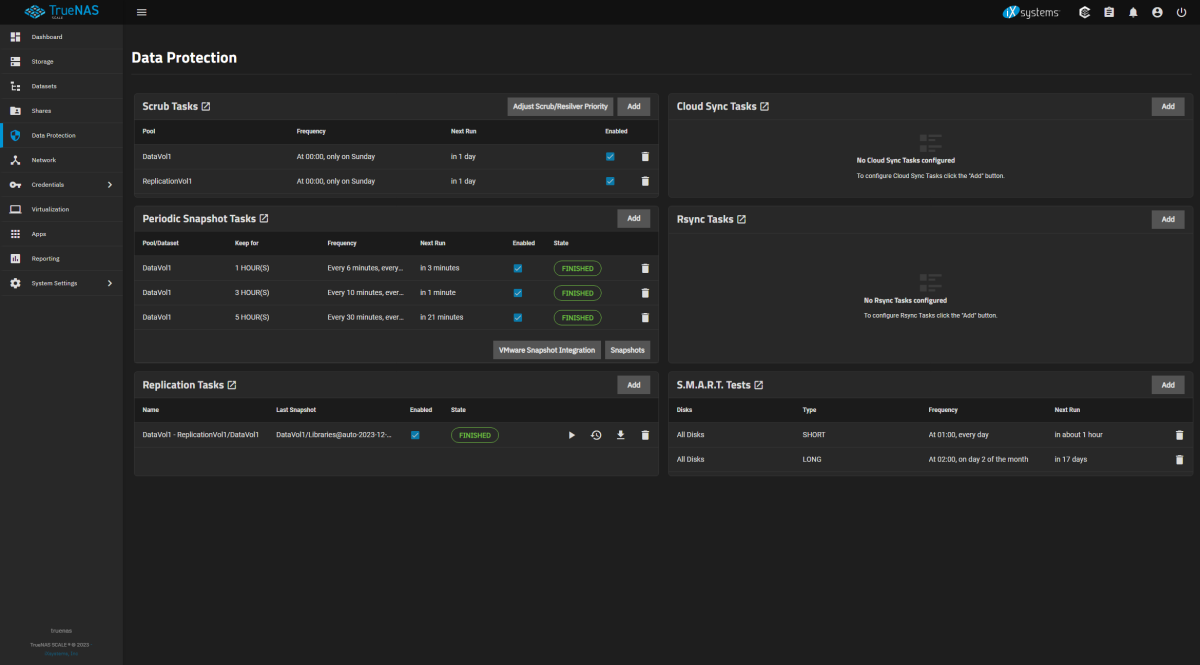Open the Alerts bell icon

(1133, 12)
